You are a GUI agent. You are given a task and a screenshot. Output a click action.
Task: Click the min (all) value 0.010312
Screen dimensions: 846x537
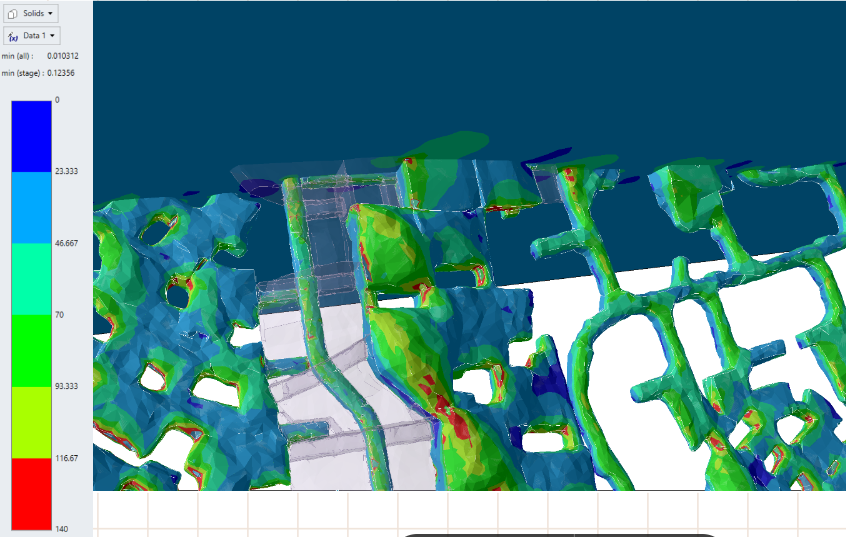pos(63,56)
